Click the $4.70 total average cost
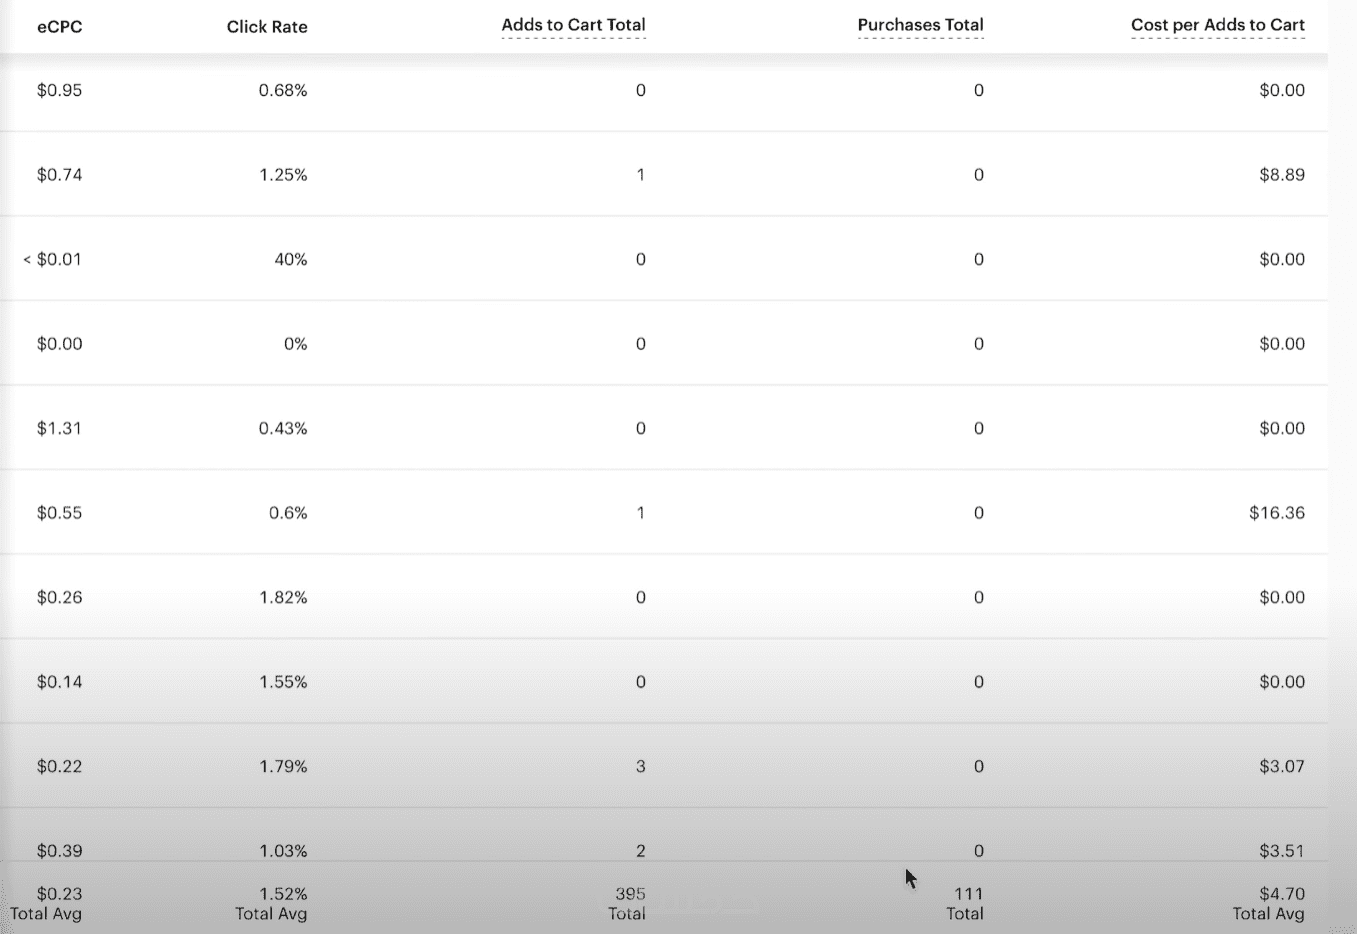The image size is (1357, 934). point(1281,894)
